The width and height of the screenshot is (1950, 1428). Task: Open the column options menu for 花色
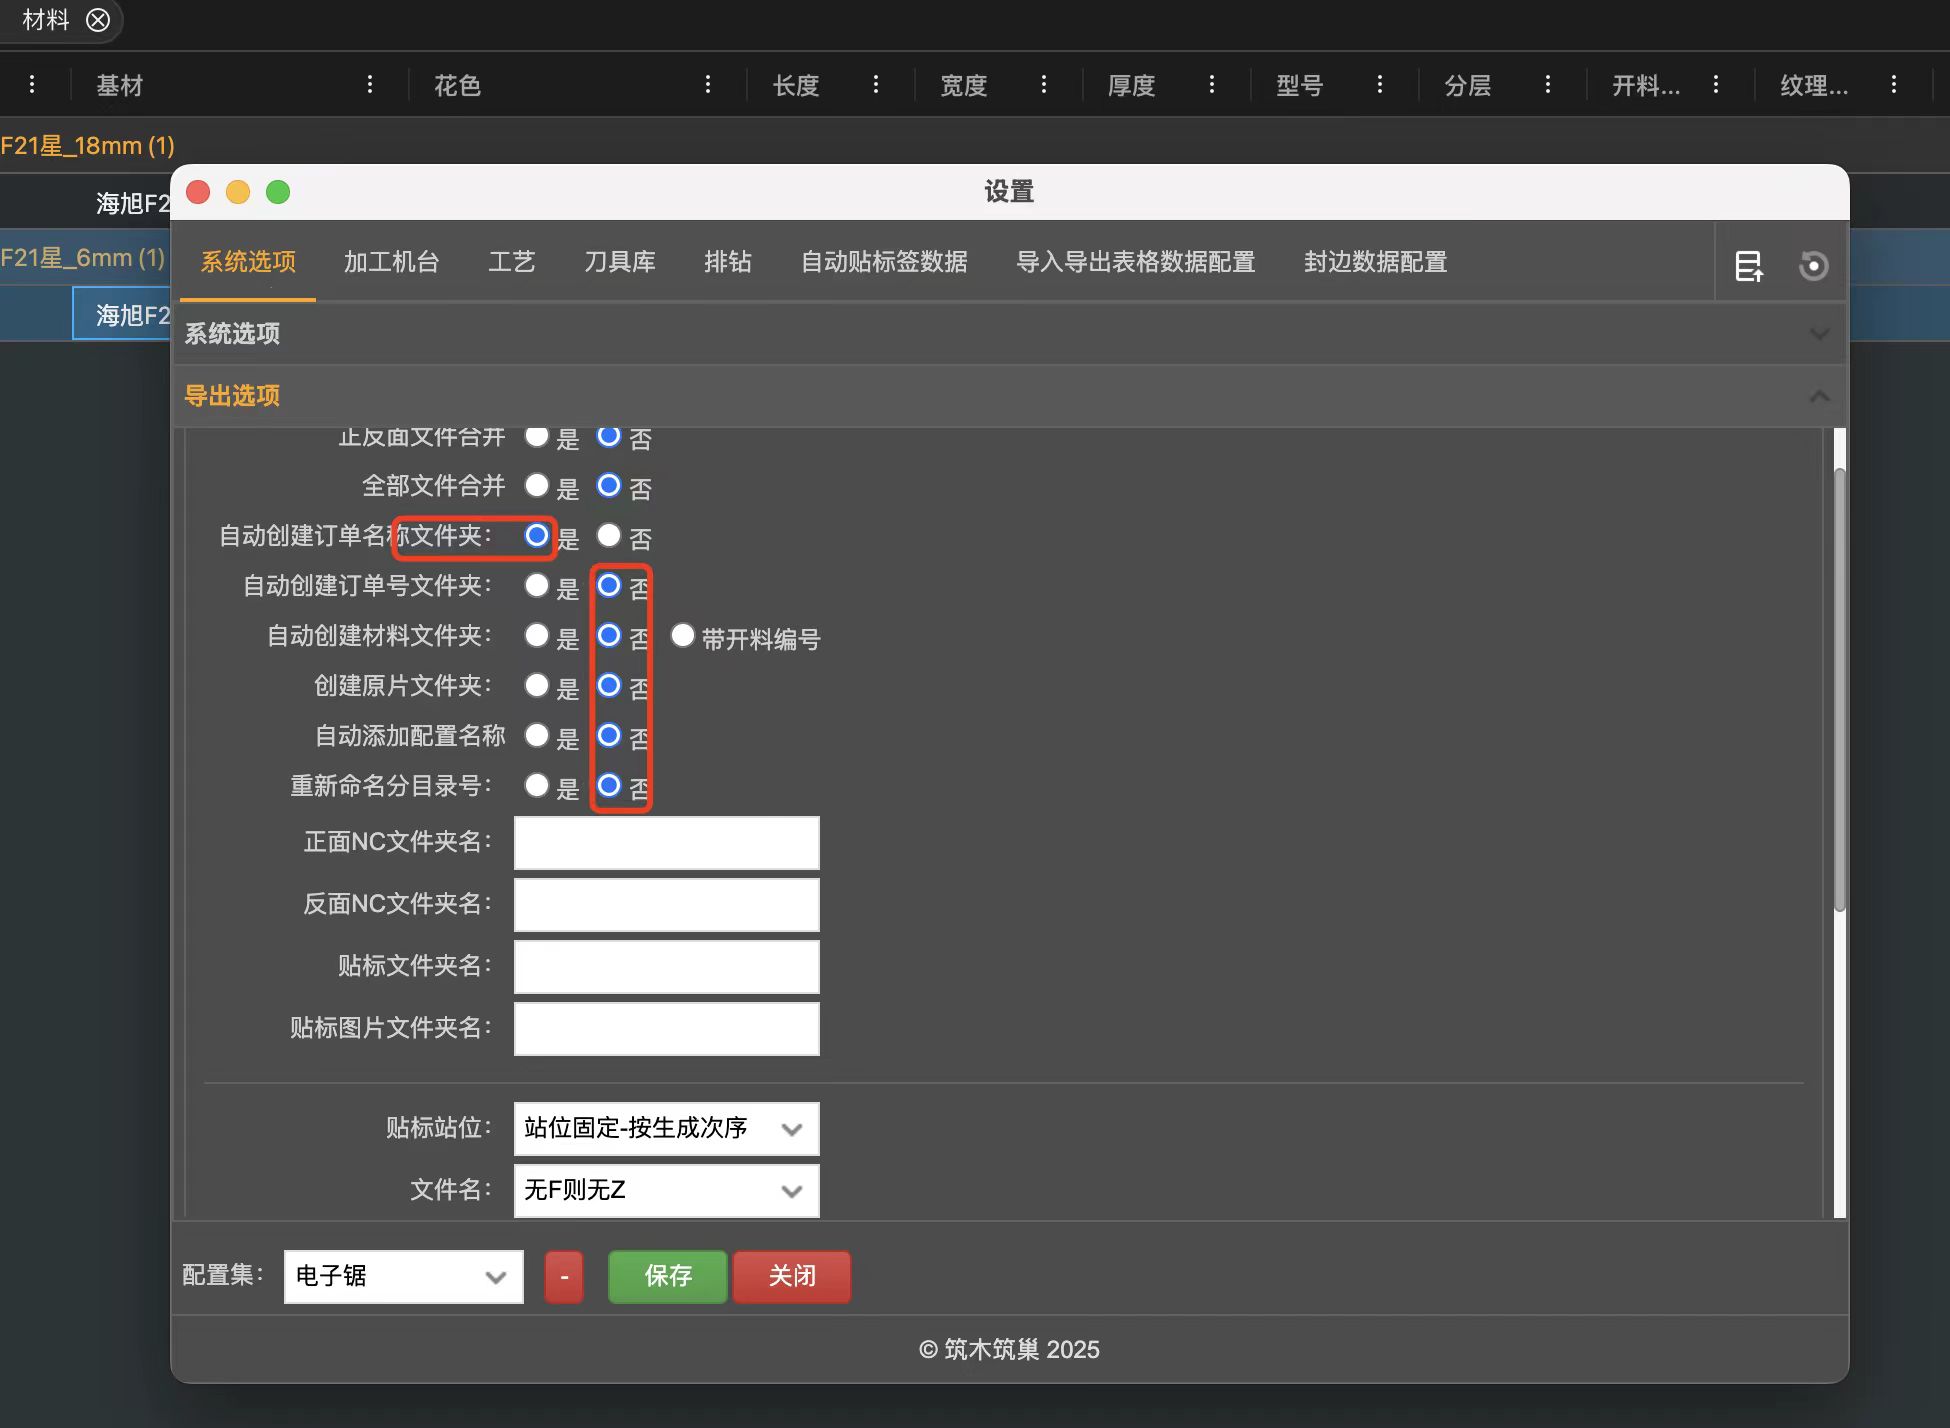pyautogui.click(x=708, y=85)
